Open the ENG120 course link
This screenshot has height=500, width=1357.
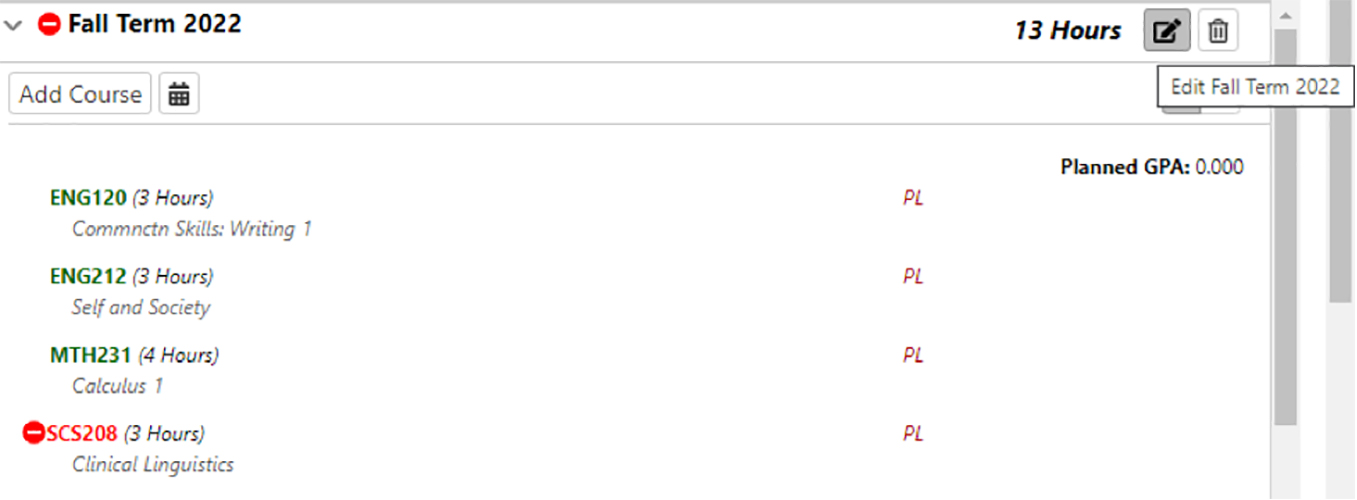click(x=88, y=198)
